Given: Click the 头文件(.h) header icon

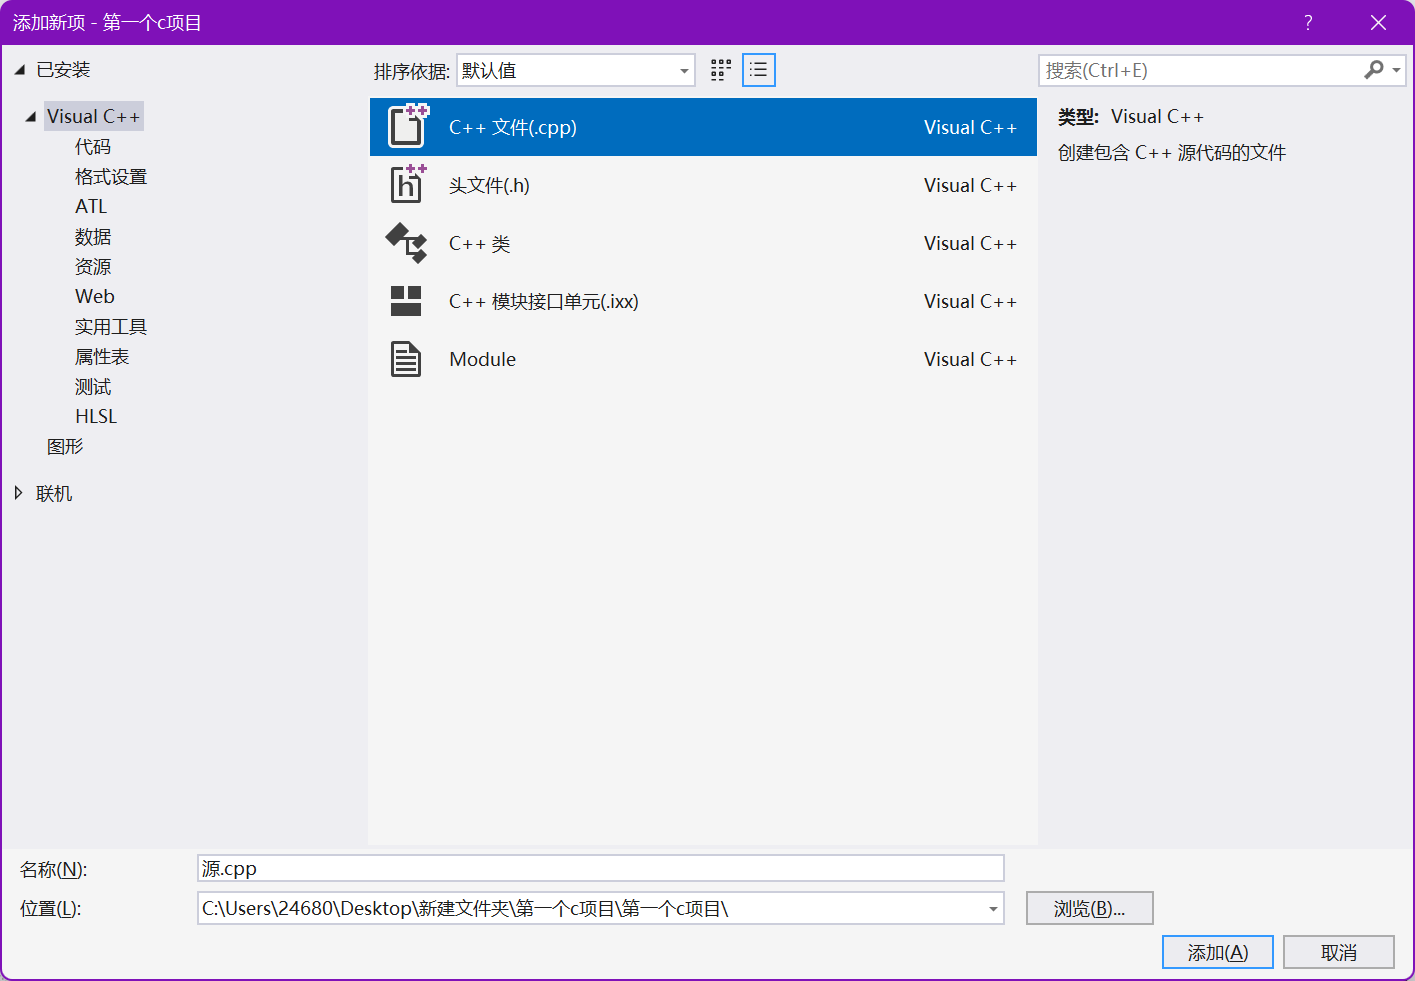Looking at the screenshot, I should click(407, 184).
